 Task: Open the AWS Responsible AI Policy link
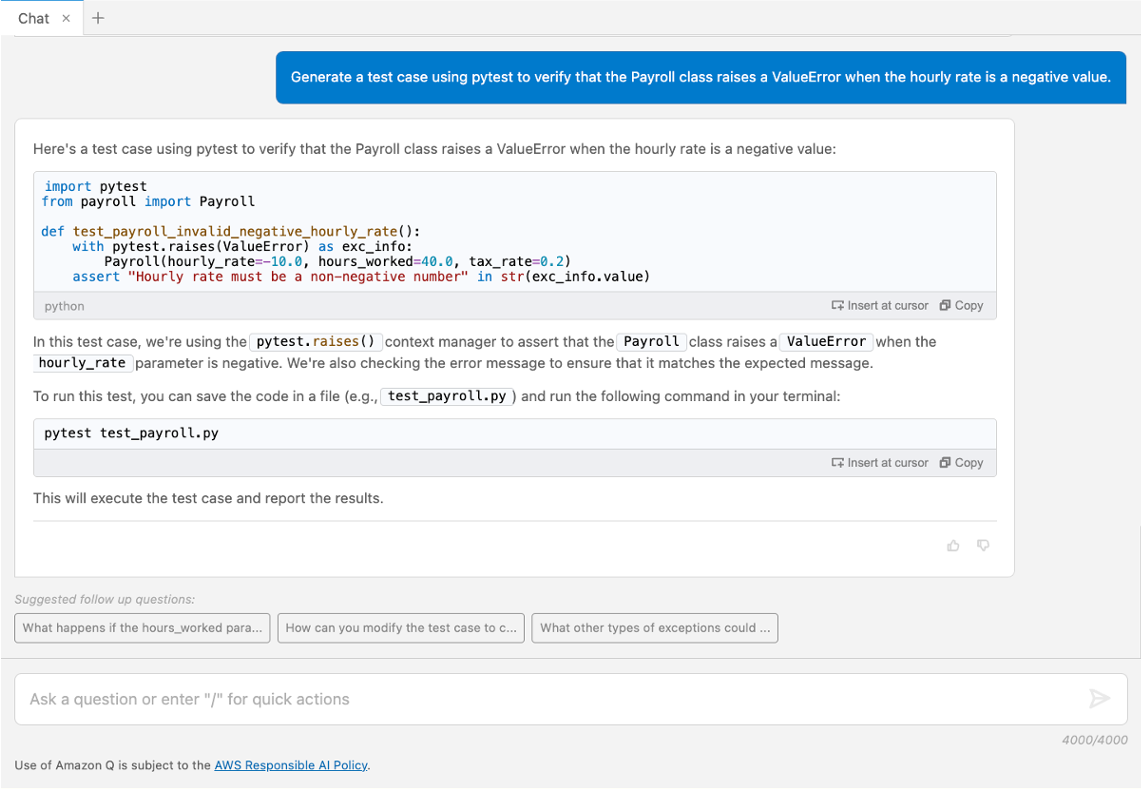pyautogui.click(x=291, y=765)
